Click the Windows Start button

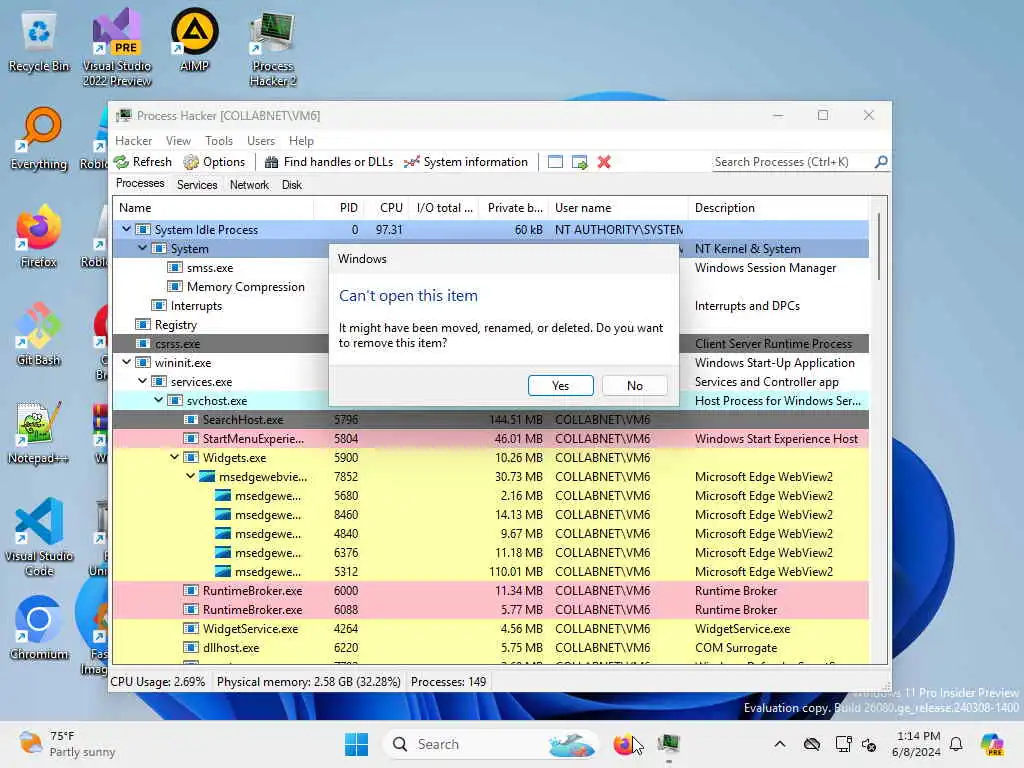click(356, 744)
